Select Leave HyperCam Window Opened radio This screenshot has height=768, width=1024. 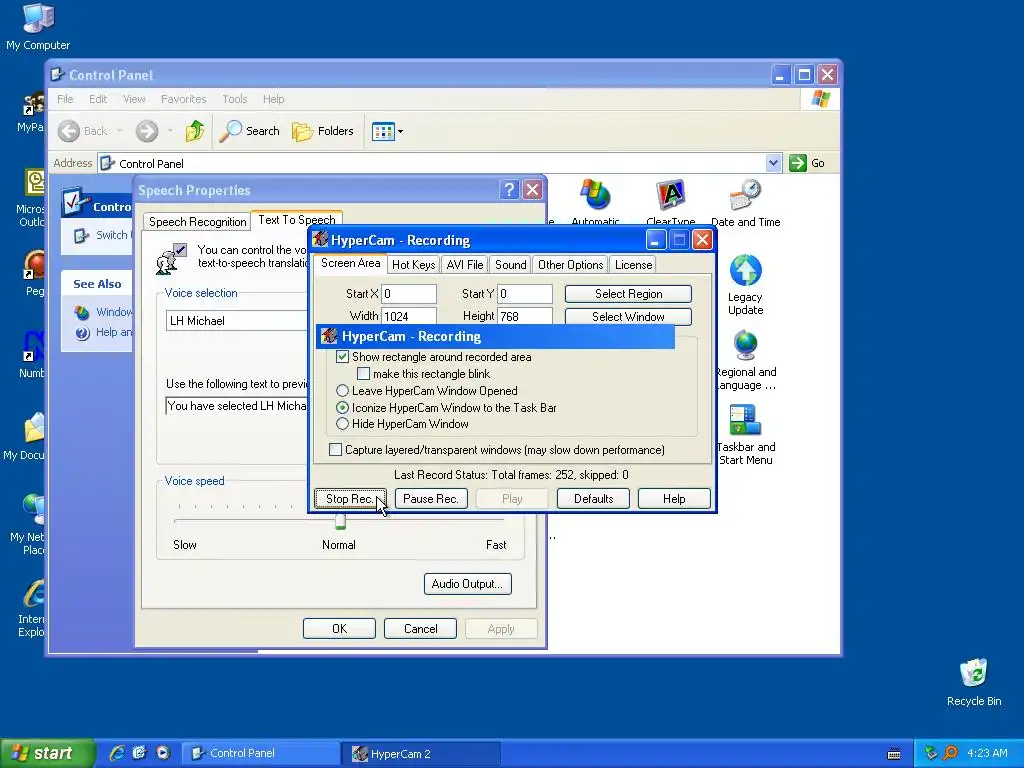pos(342,391)
